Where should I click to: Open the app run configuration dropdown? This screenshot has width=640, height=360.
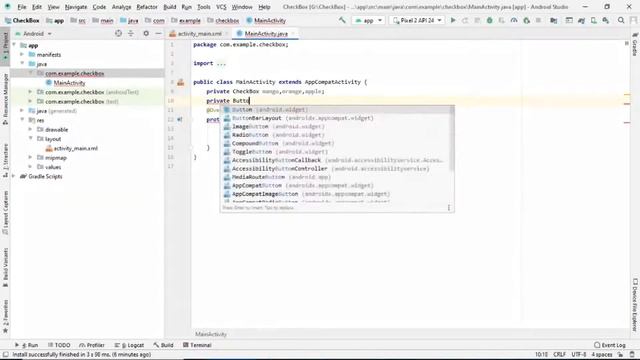(x=369, y=20)
